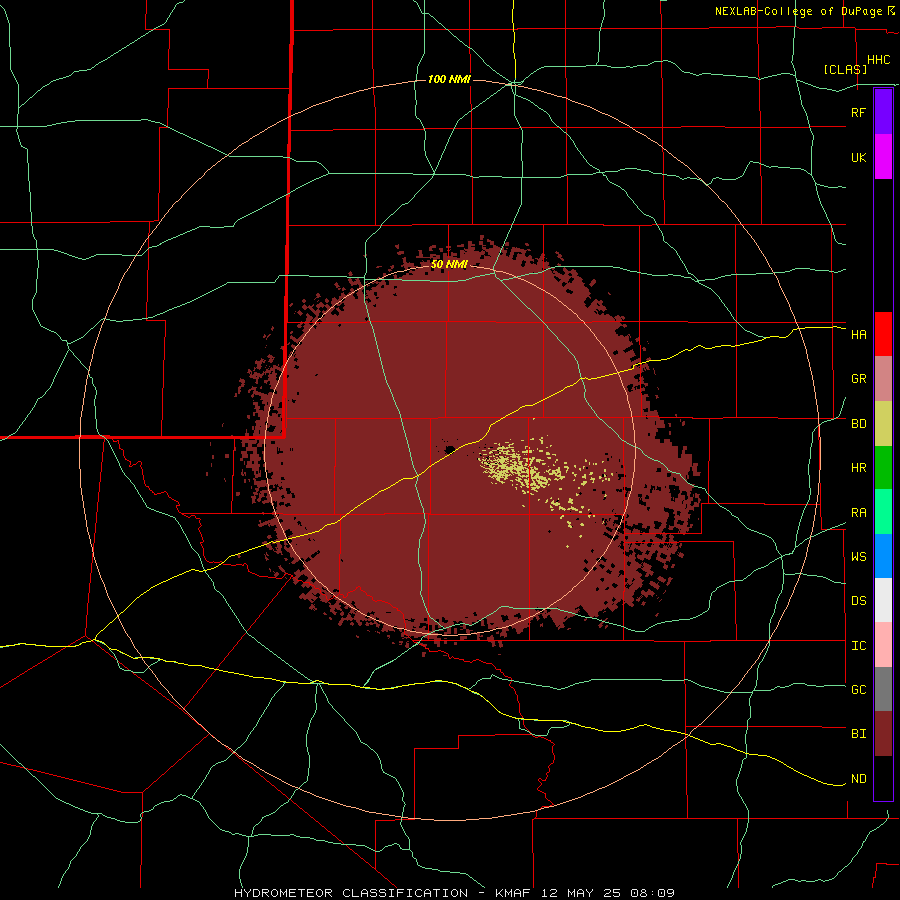This screenshot has height=900, width=900.
Task: Click the GC legend label
Action: 858,690
